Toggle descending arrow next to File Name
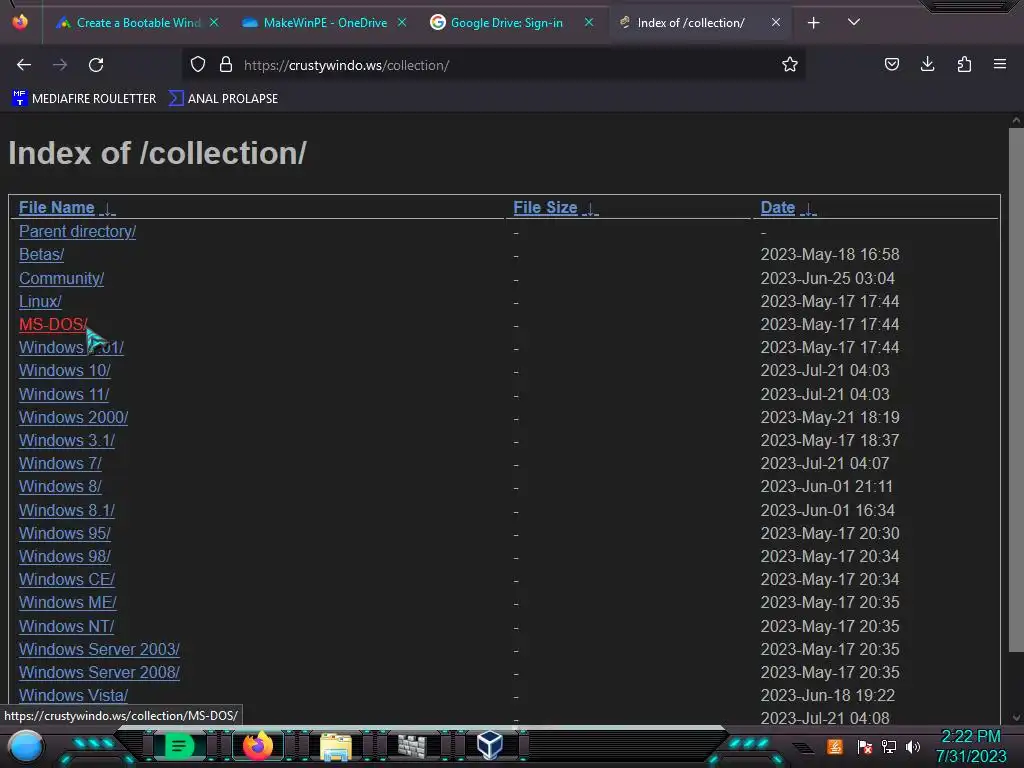The height and width of the screenshot is (768, 1024). (x=108, y=209)
